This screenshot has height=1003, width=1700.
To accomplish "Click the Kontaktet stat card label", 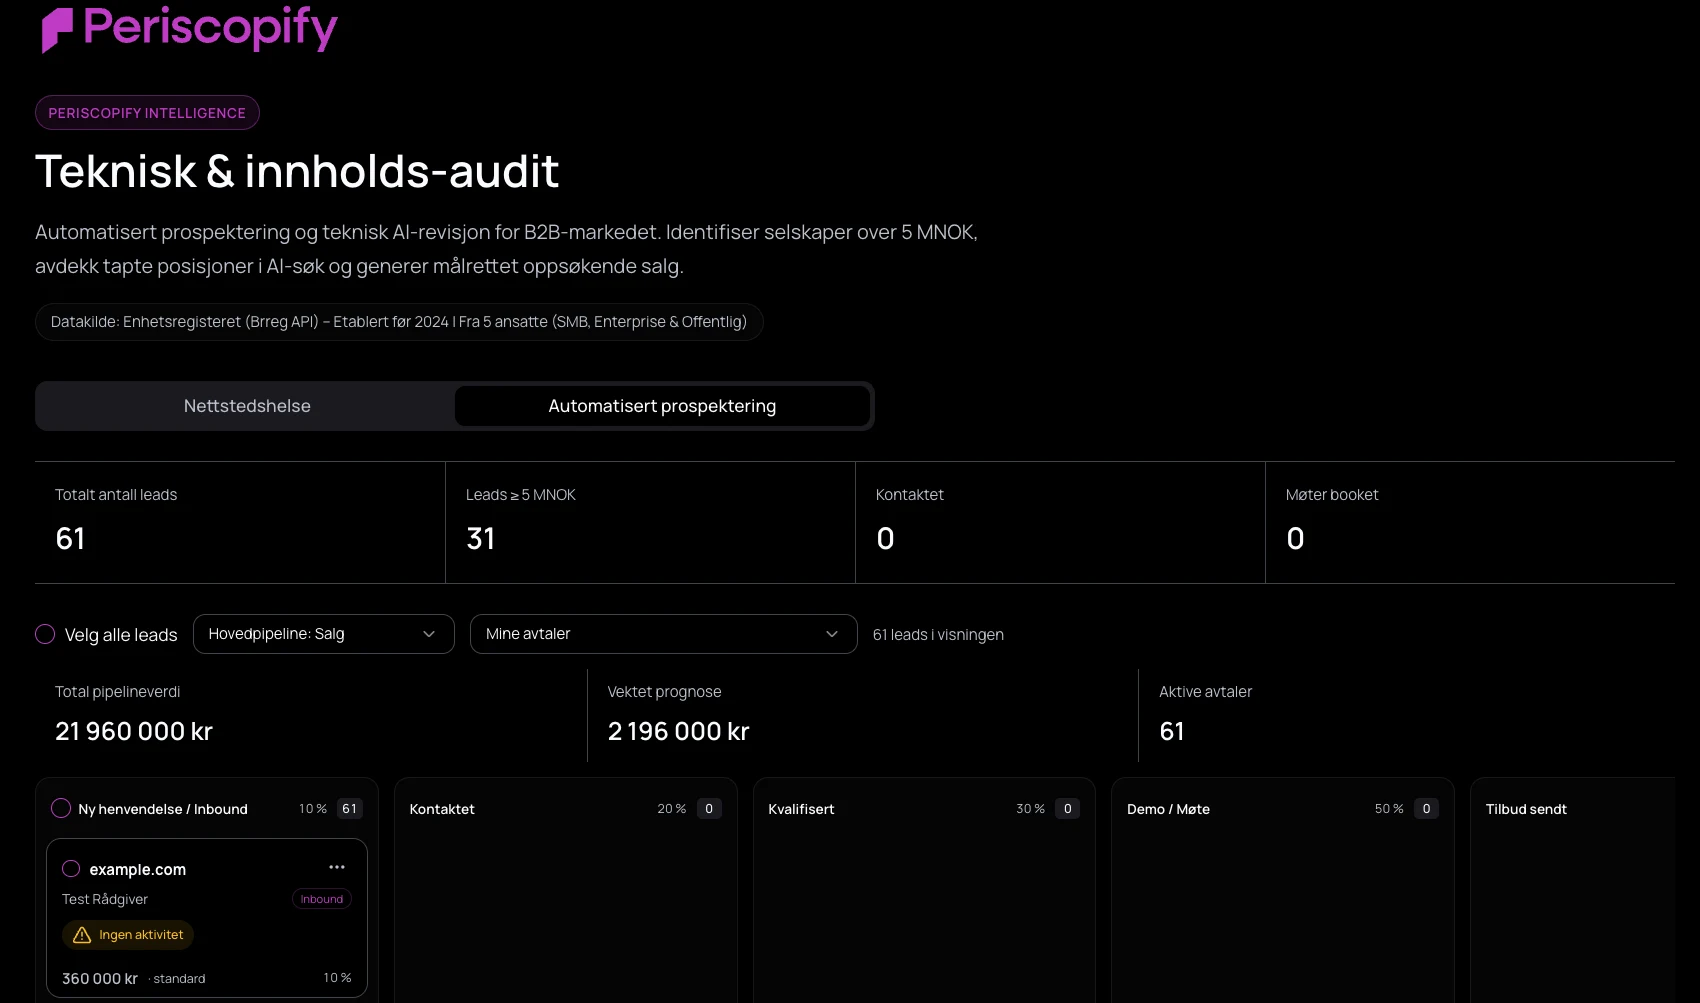I will click(910, 495).
